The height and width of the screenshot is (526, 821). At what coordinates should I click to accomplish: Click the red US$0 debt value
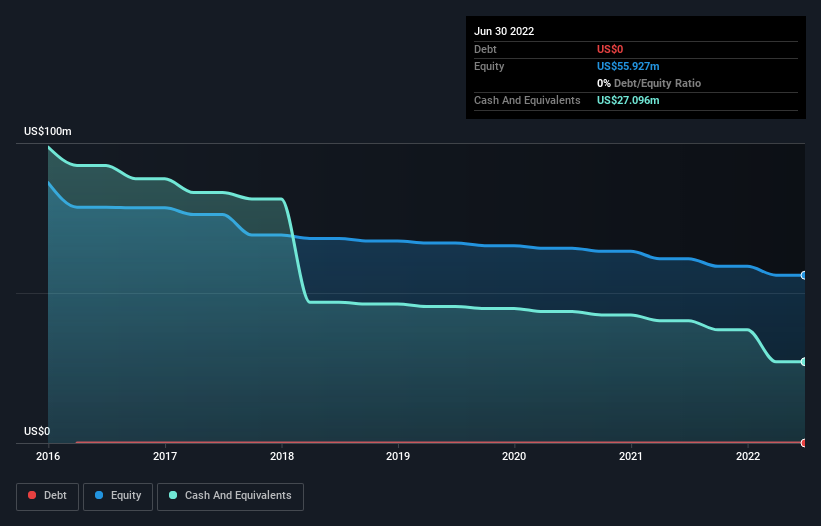610,49
